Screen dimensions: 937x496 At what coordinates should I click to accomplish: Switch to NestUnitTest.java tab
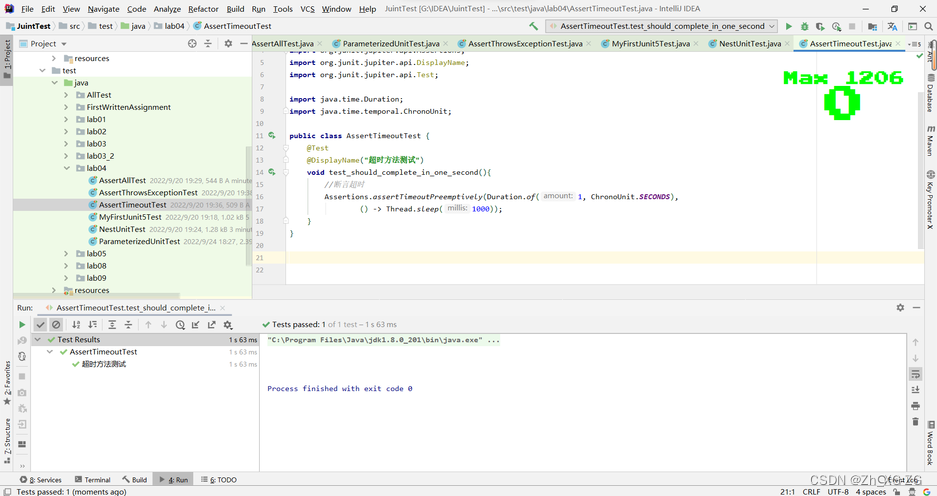point(749,44)
